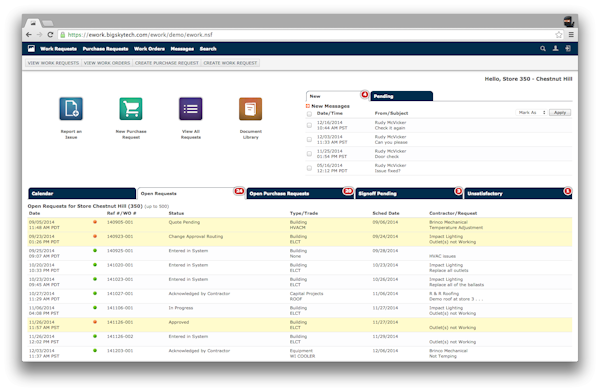
Task: Click the Type/Trade column header
Action: (304, 213)
